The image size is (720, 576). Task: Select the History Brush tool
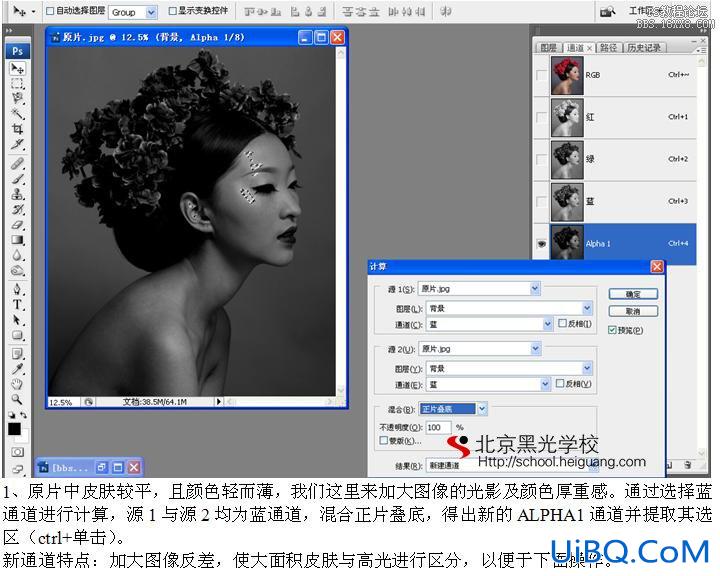17,209
